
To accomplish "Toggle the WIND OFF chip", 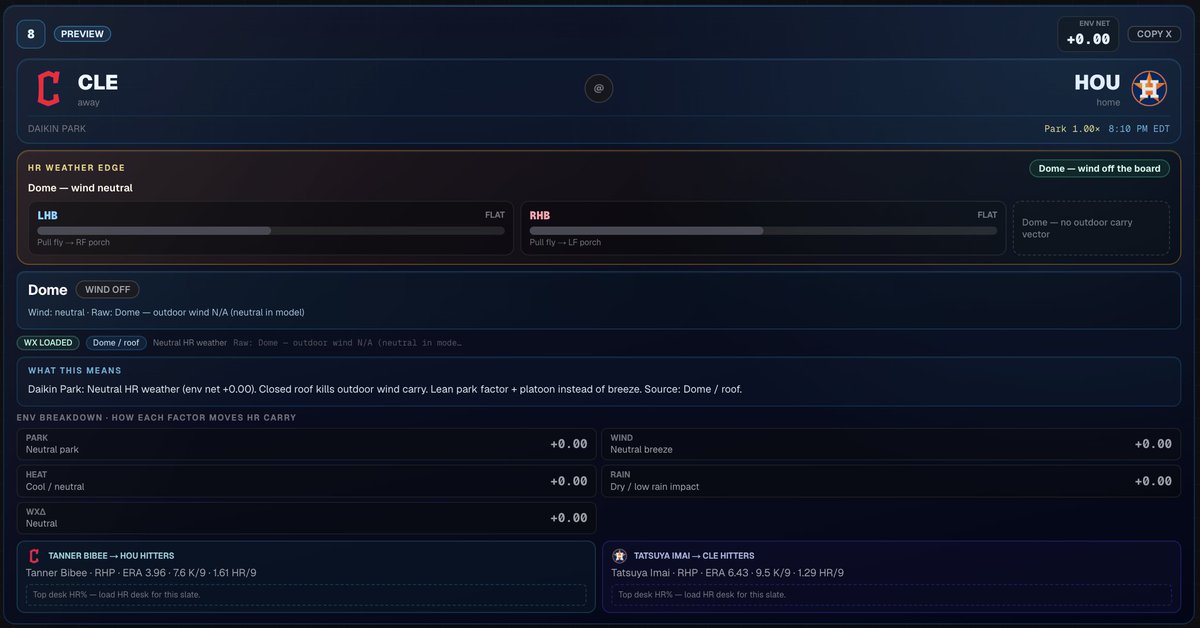I will (x=107, y=290).
